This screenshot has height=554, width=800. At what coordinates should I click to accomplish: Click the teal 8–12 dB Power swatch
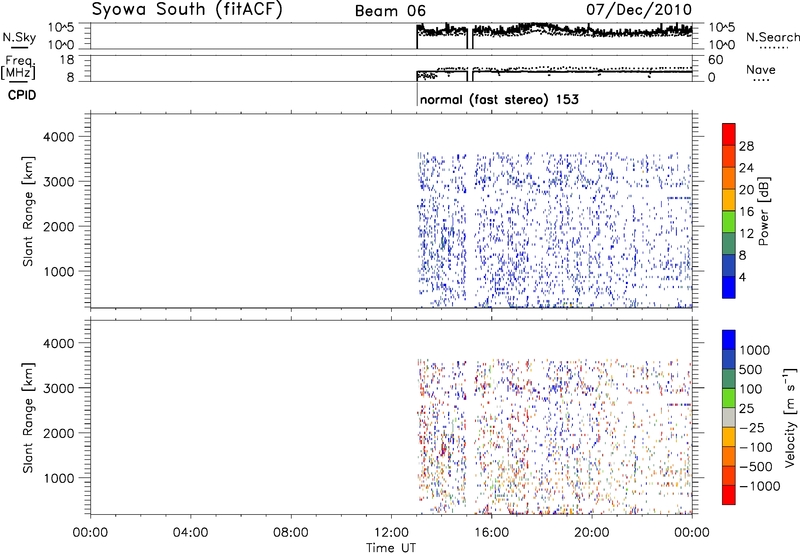click(729, 244)
